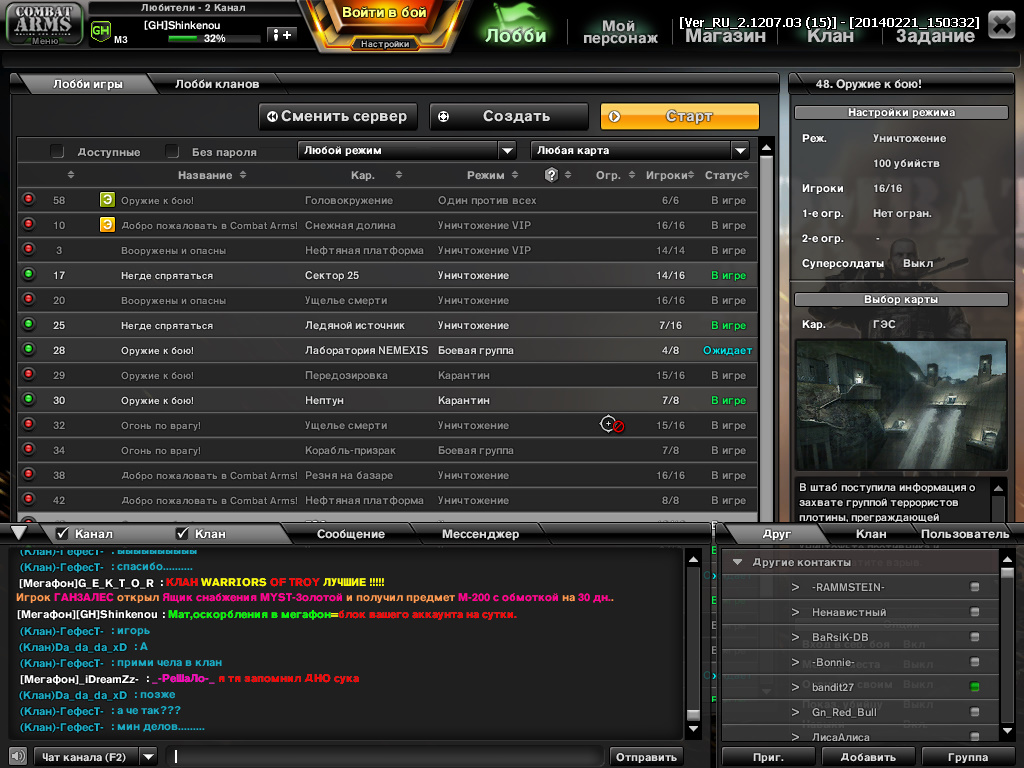
Task: Click the green badge icon in room 58
Action: pos(107,200)
